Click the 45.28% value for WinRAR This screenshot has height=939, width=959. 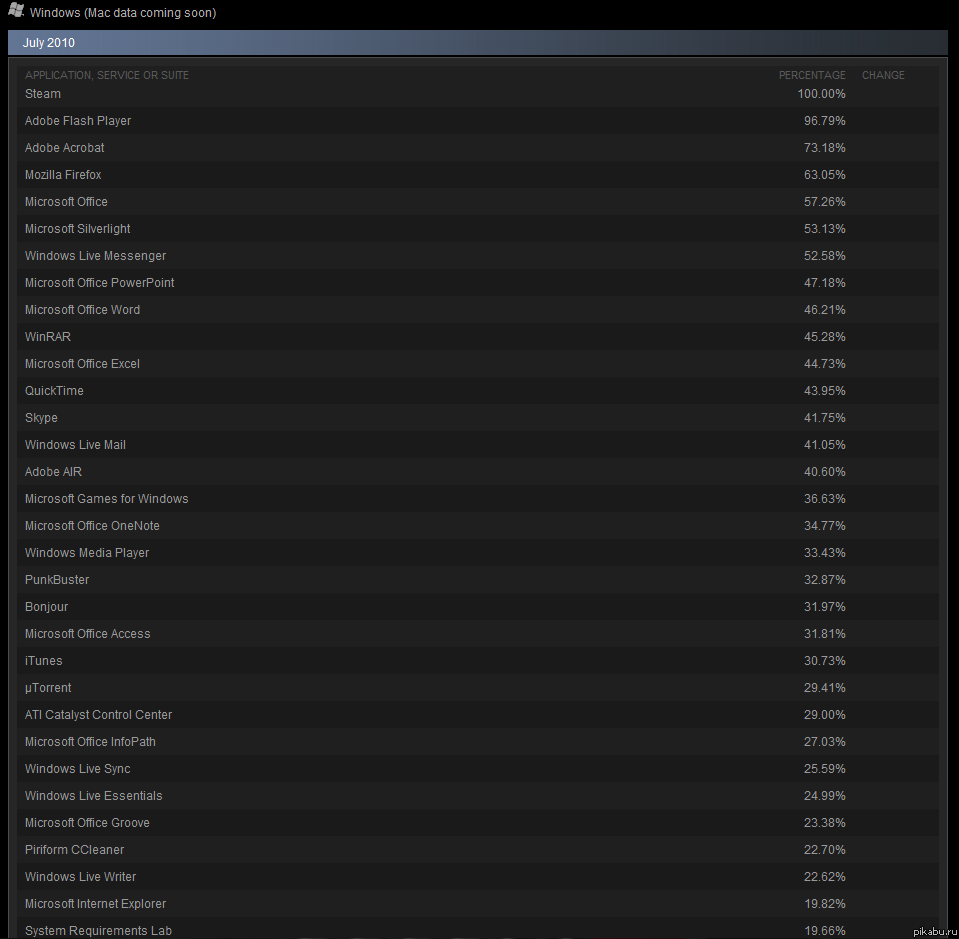click(x=824, y=336)
